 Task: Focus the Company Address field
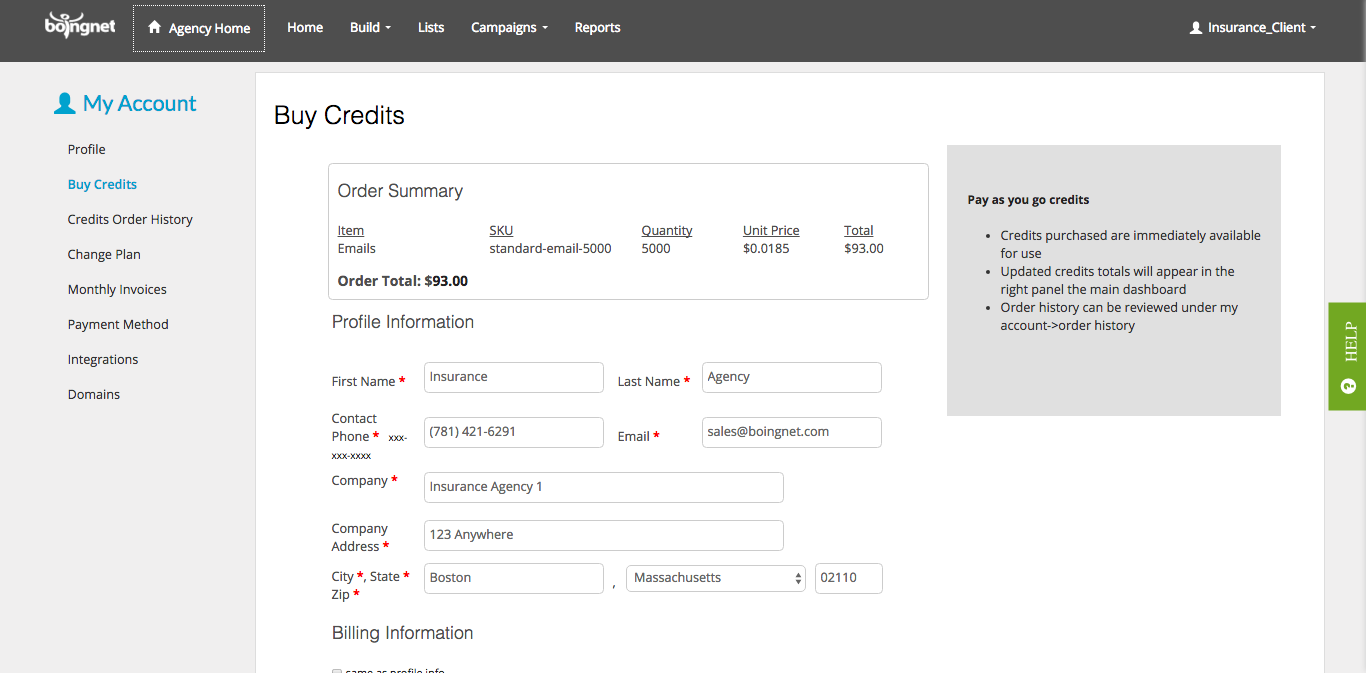tap(604, 535)
